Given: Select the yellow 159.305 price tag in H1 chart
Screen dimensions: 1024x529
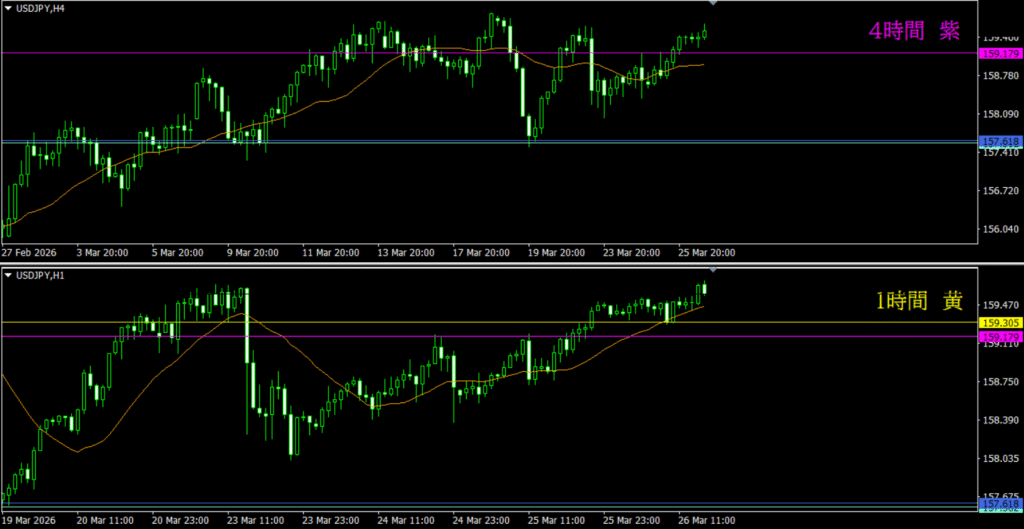Looking at the screenshot, I should pyautogui.click(x=999, y=323).
